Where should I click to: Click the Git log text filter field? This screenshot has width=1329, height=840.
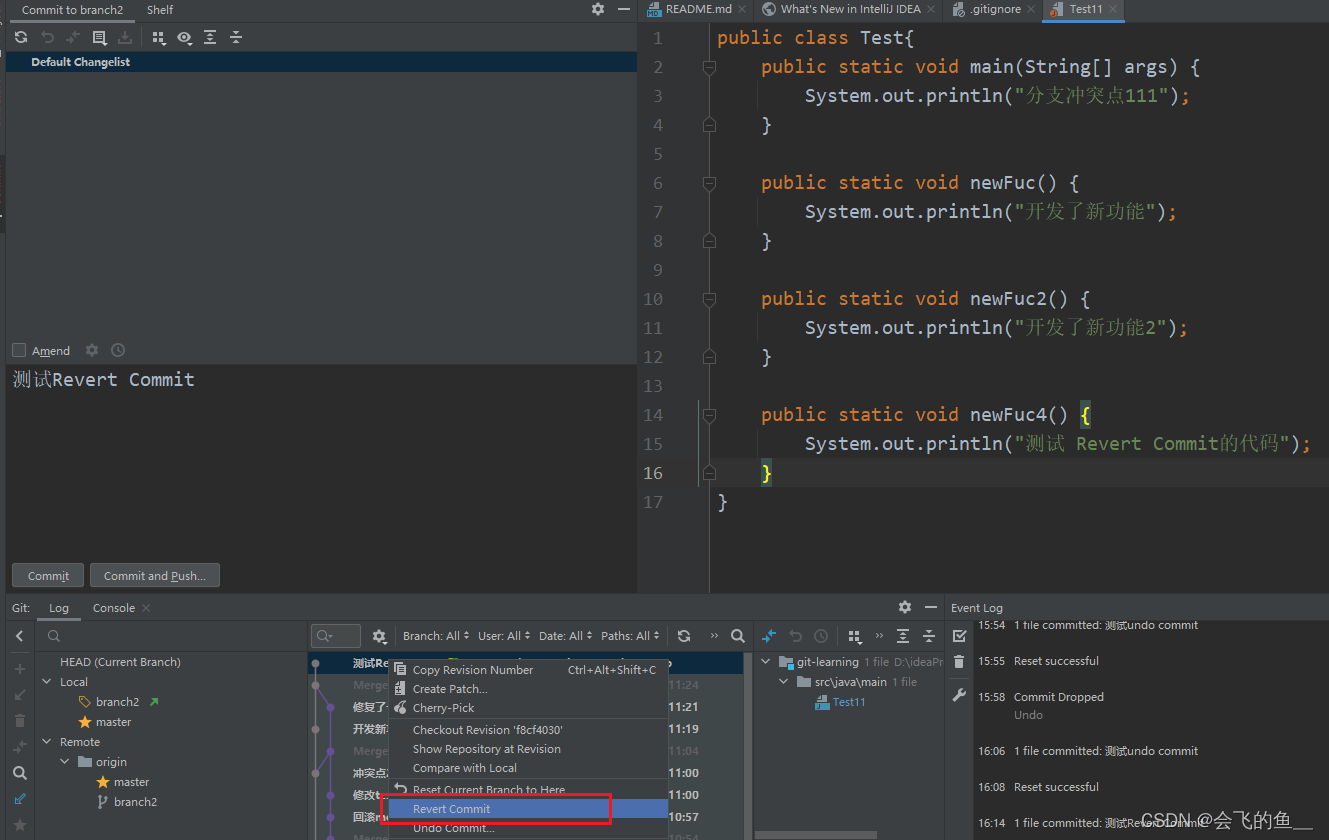pos(336,636)
